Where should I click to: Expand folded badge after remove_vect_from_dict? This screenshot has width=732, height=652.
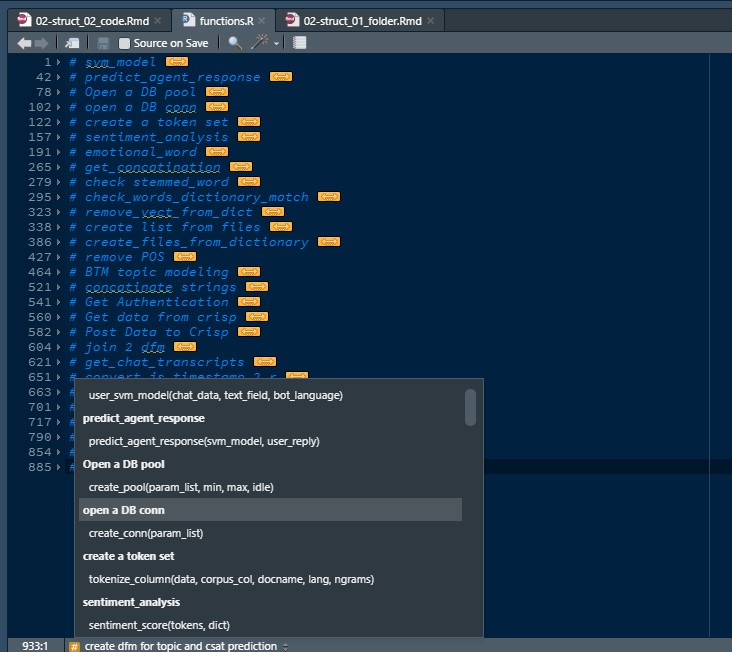point(273,212)
